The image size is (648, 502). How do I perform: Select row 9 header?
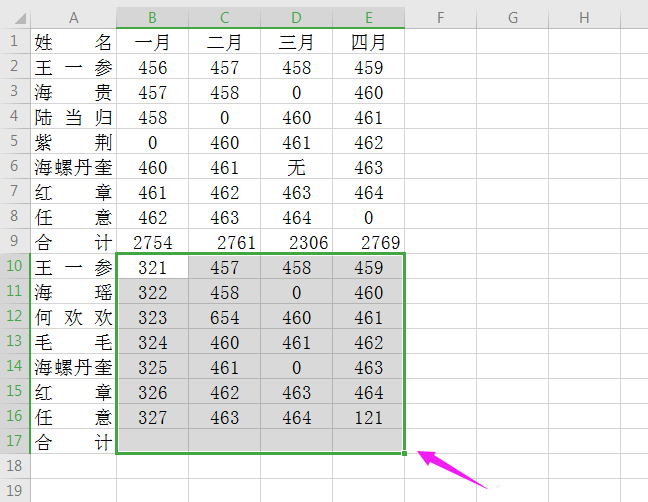tap(15, 241)
